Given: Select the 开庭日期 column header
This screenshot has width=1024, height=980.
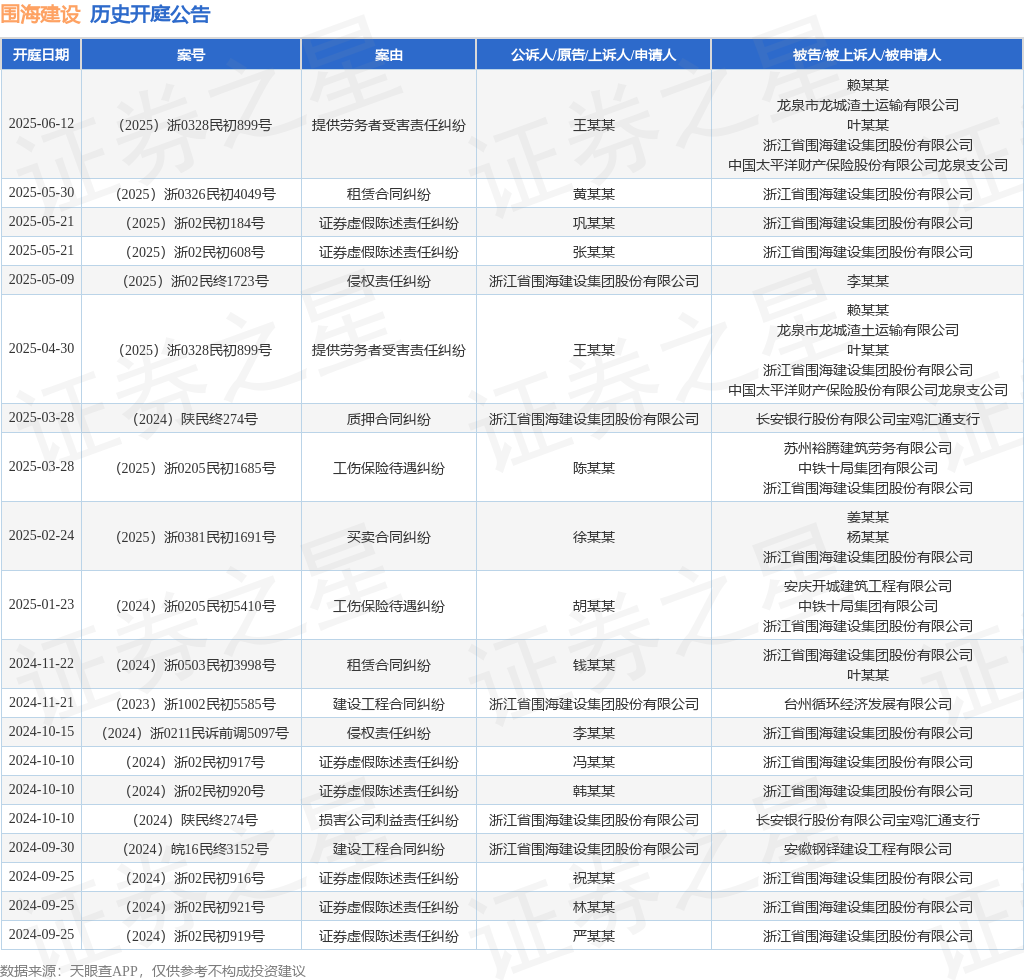Looking at the screenshot, I should coord(41,55).
